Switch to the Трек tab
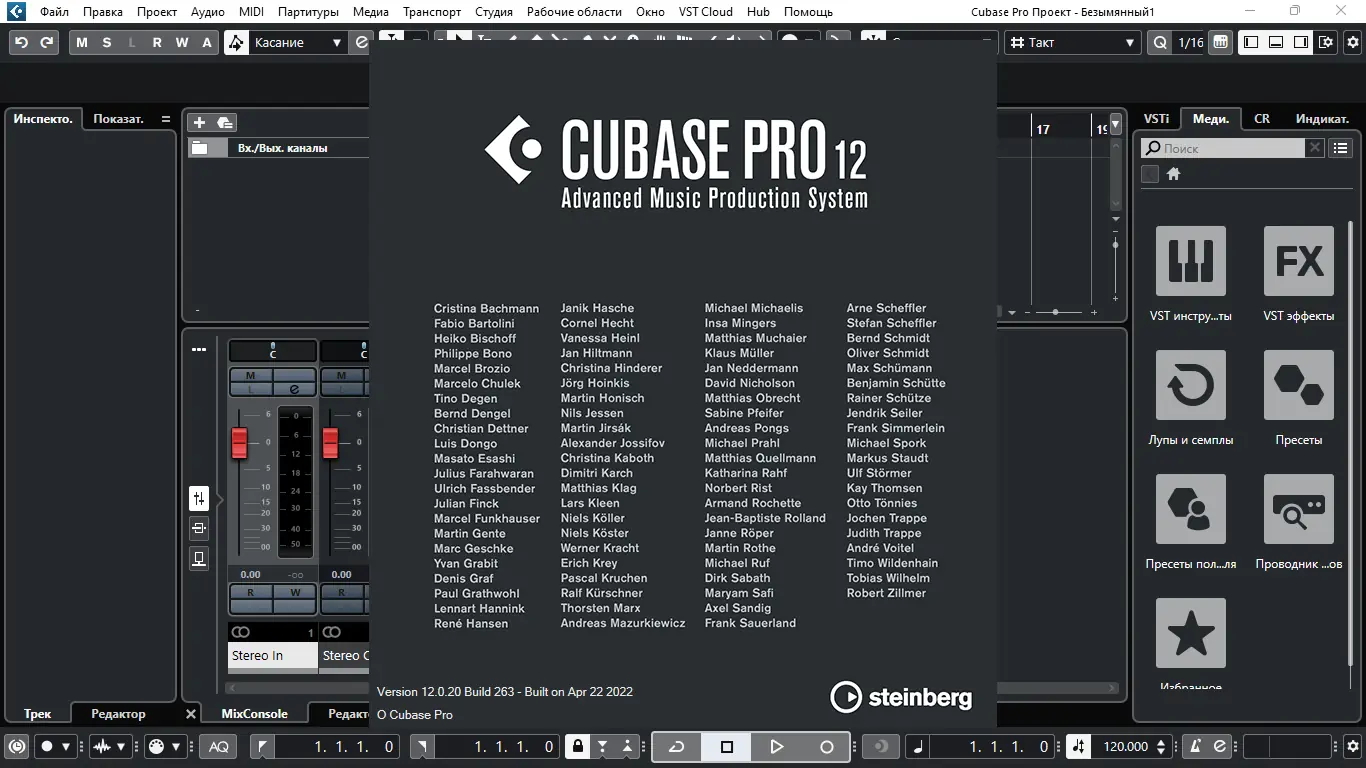This screenshot has height=768, width=1366. (38, 714)
